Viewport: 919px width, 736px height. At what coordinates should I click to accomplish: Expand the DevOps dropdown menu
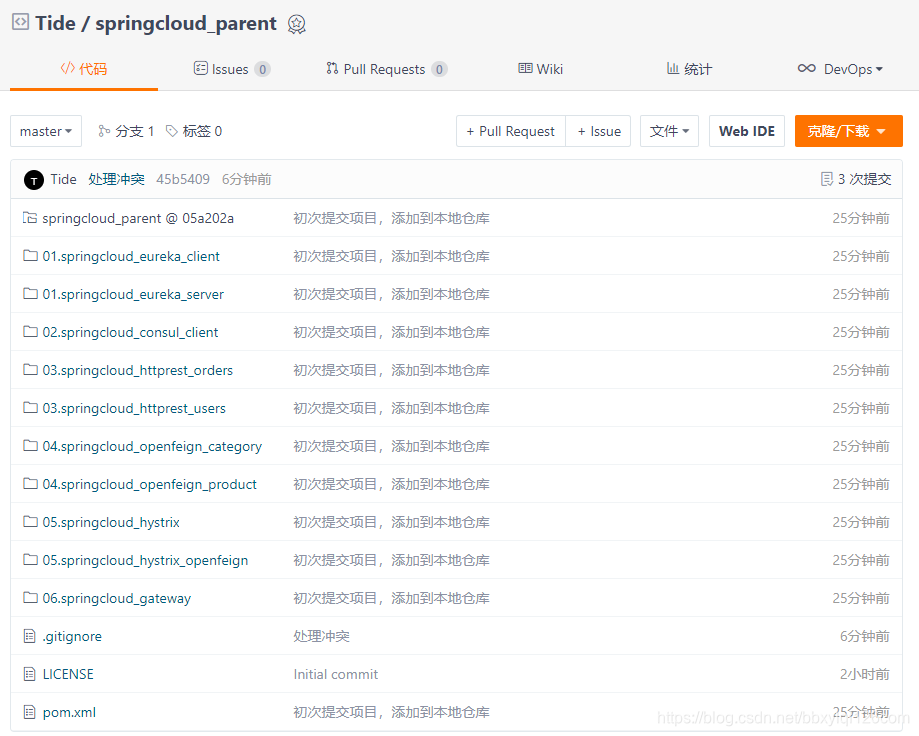coord(840,69)
